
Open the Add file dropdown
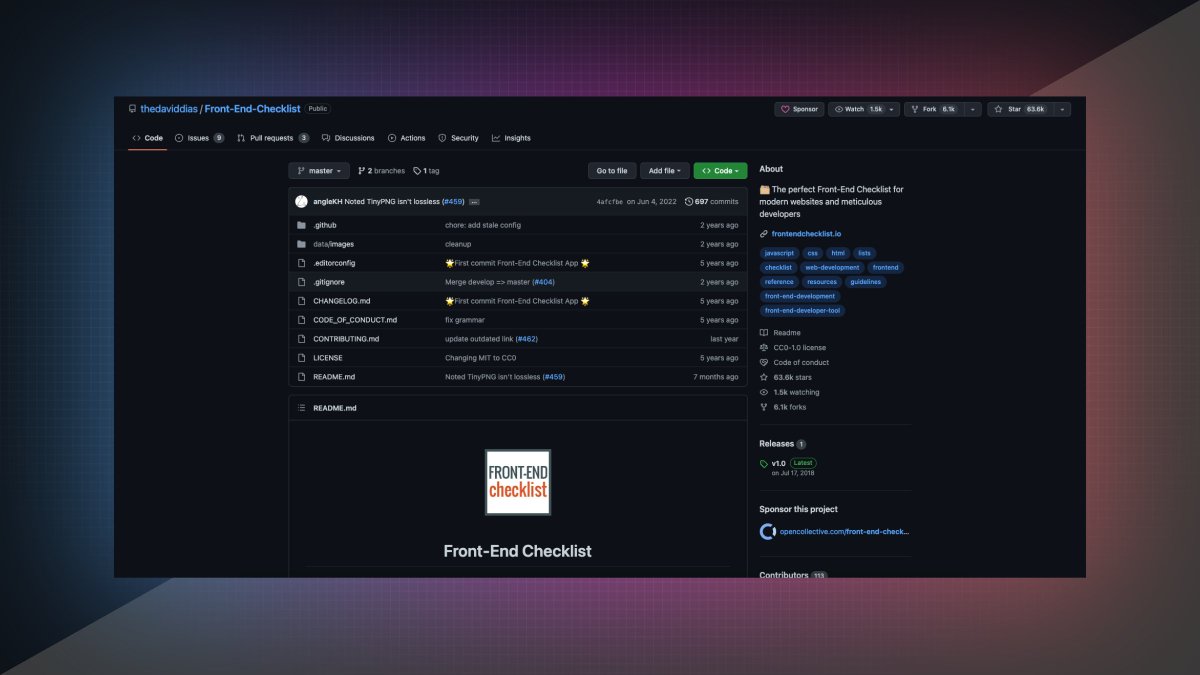click(665, 170)
